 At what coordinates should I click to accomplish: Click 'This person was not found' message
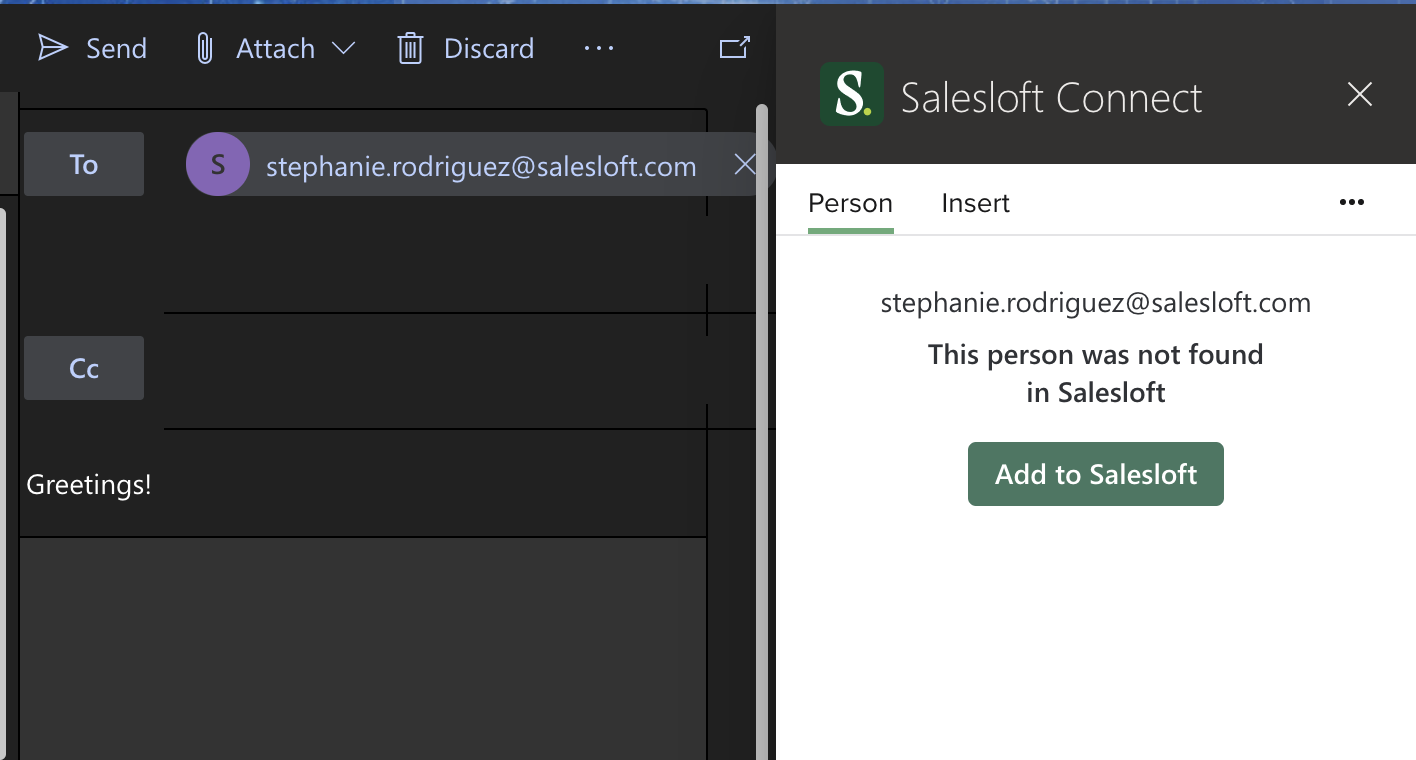click(x=1096, y=373)
